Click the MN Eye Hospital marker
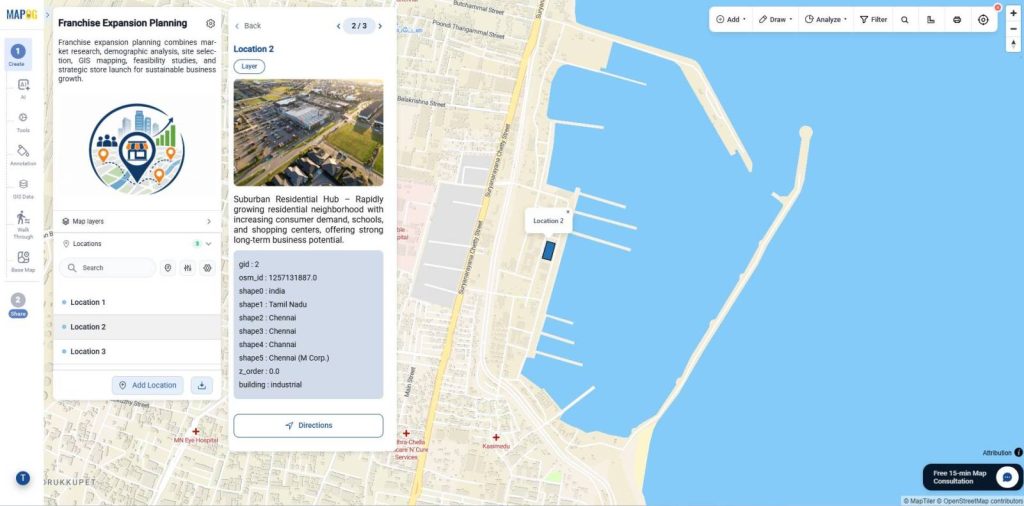The image size is (1024, 506). [x=195, y=432]
